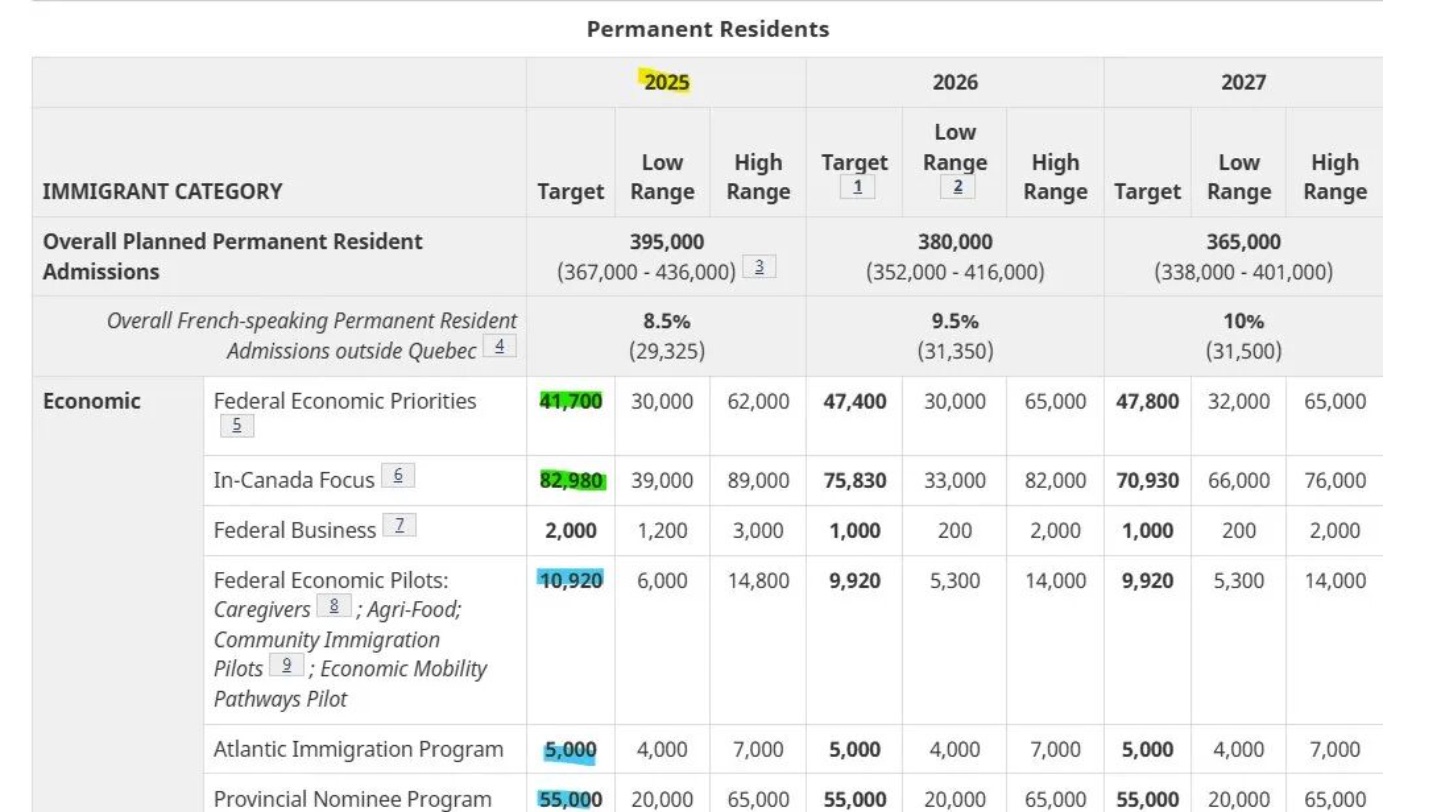Click the blue-highlighted 55,000 Provincial Nominee target
The height and width of the screenshot is (812, 1444).
pos(571,799)
